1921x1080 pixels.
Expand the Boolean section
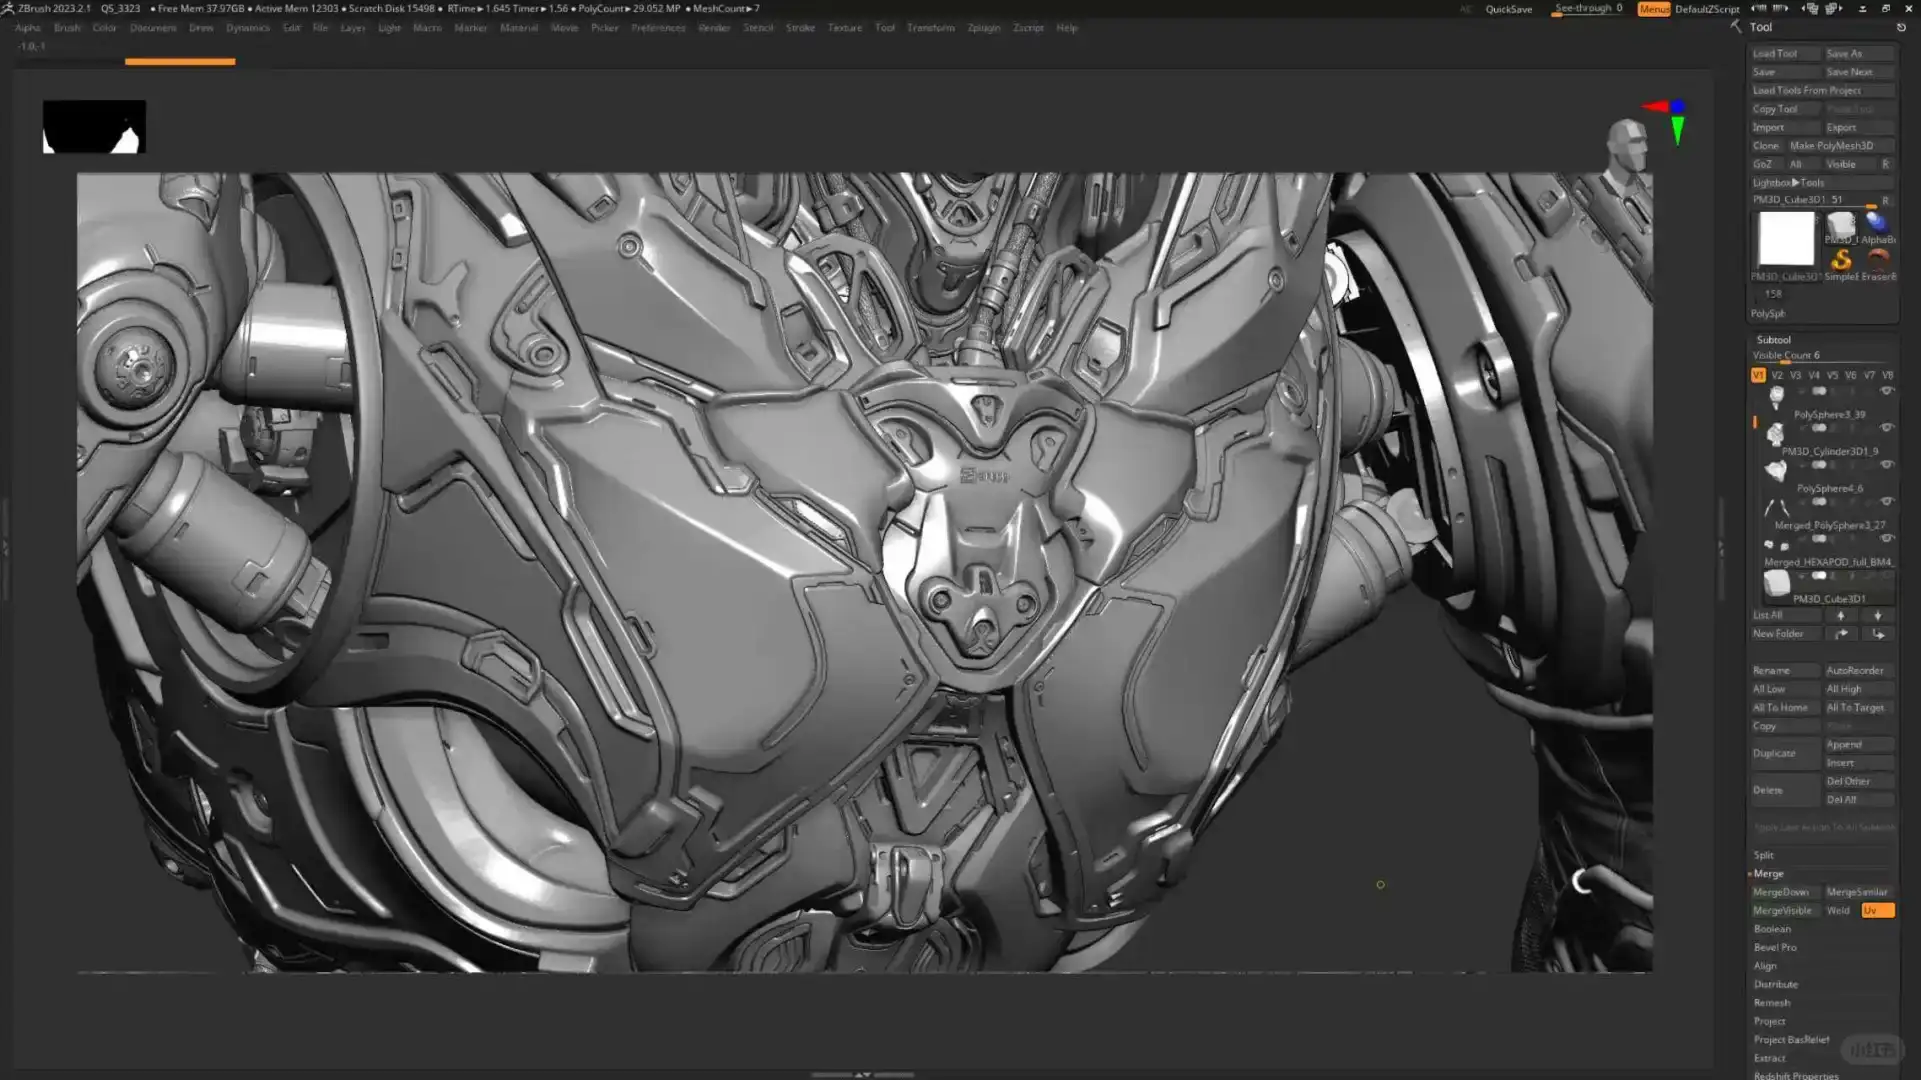[x=1773, y=928]
